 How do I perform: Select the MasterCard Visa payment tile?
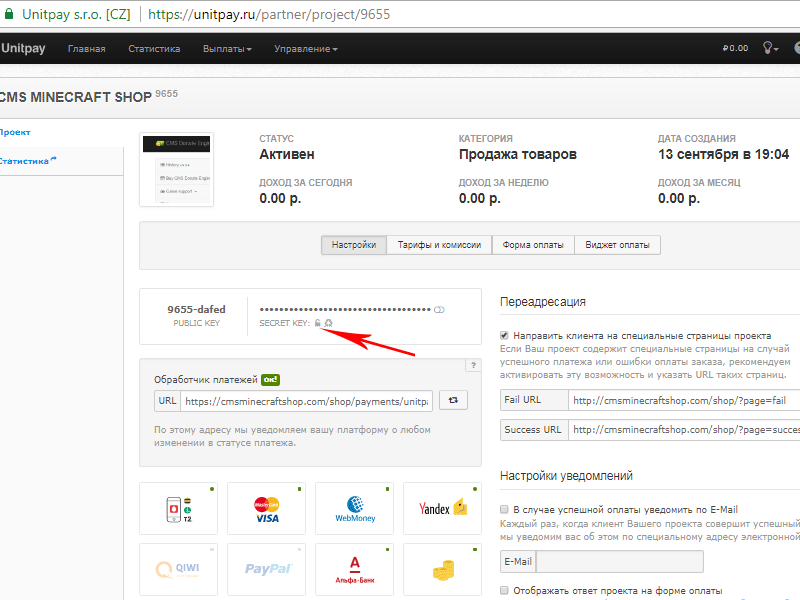[267, 509]
